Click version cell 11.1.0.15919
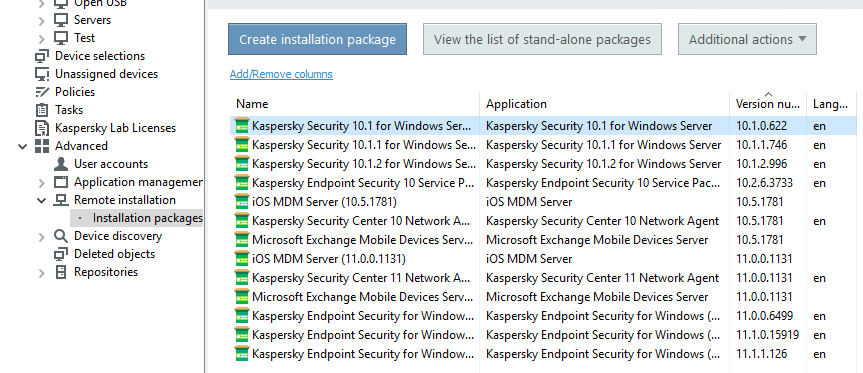This screenshot has width=863, height=373. pos(767,335)
